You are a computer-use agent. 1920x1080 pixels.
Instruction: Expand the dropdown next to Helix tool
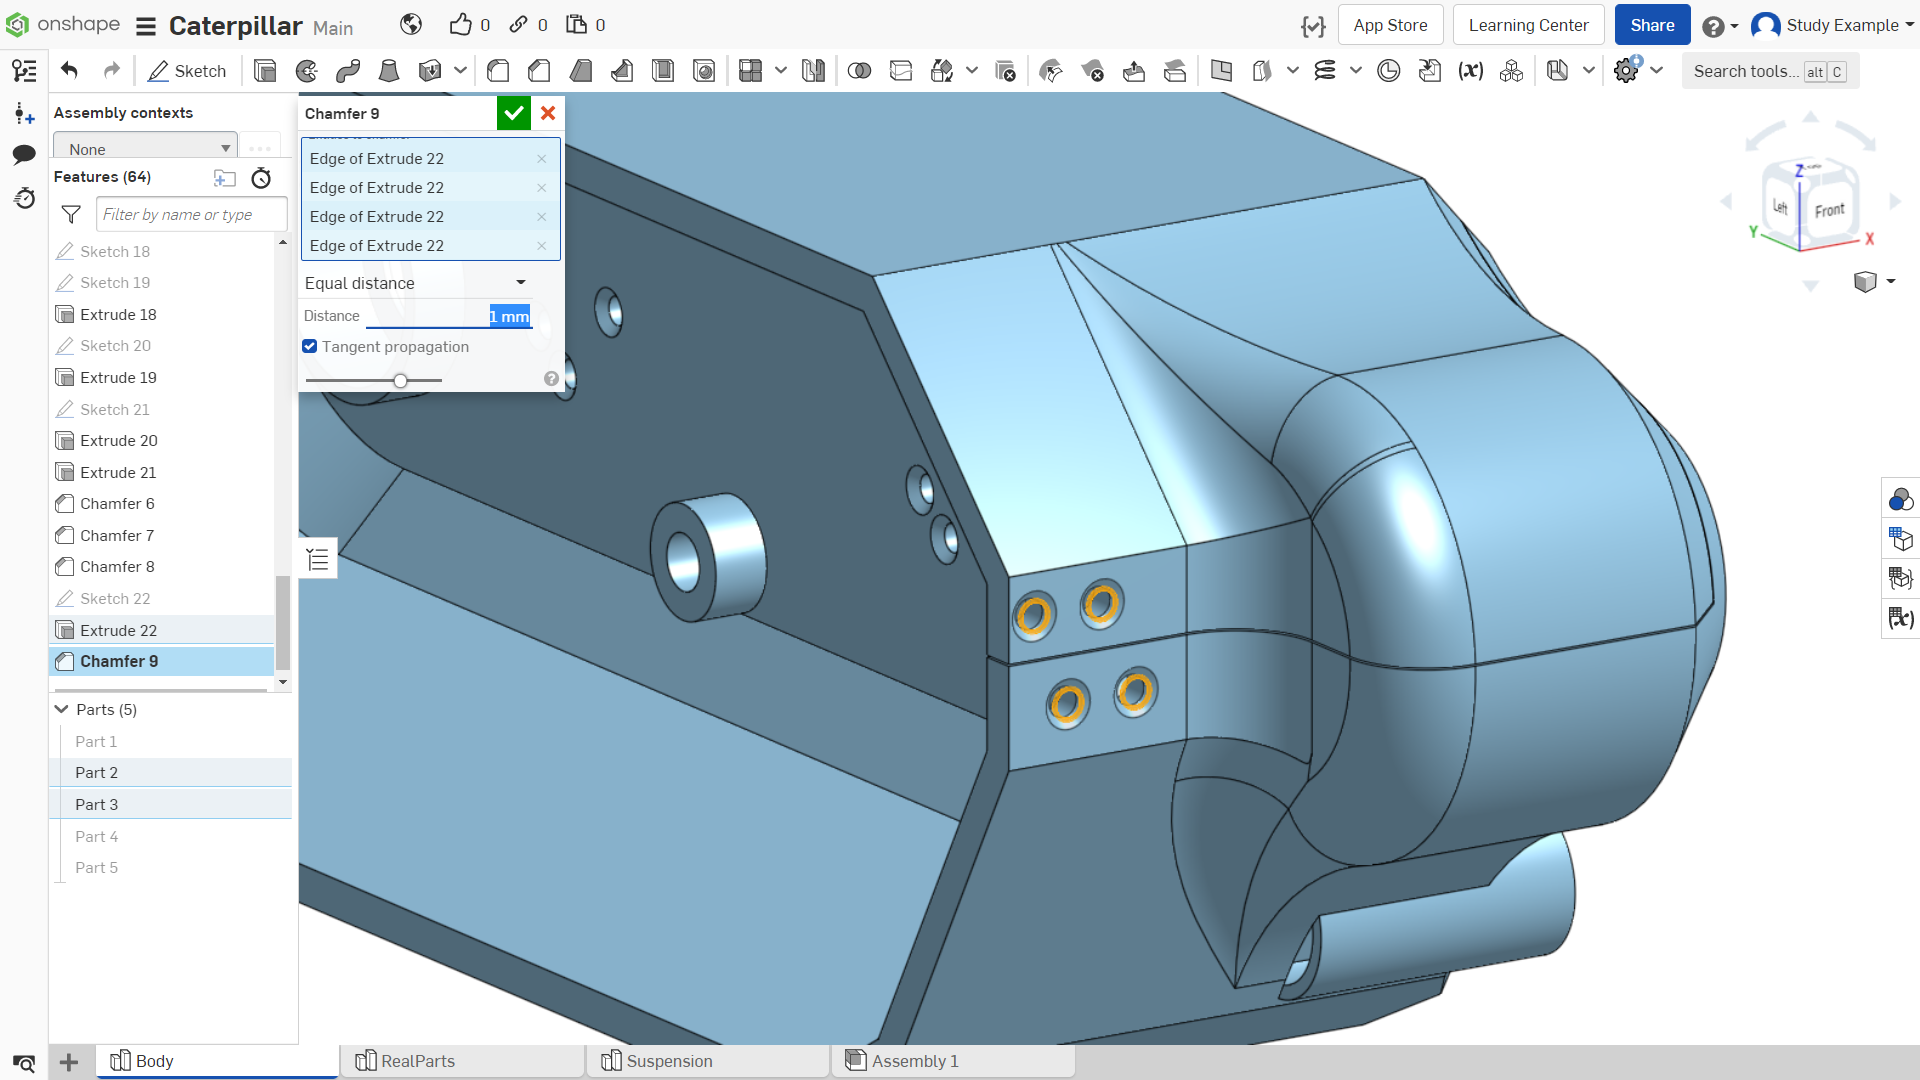1356,71
